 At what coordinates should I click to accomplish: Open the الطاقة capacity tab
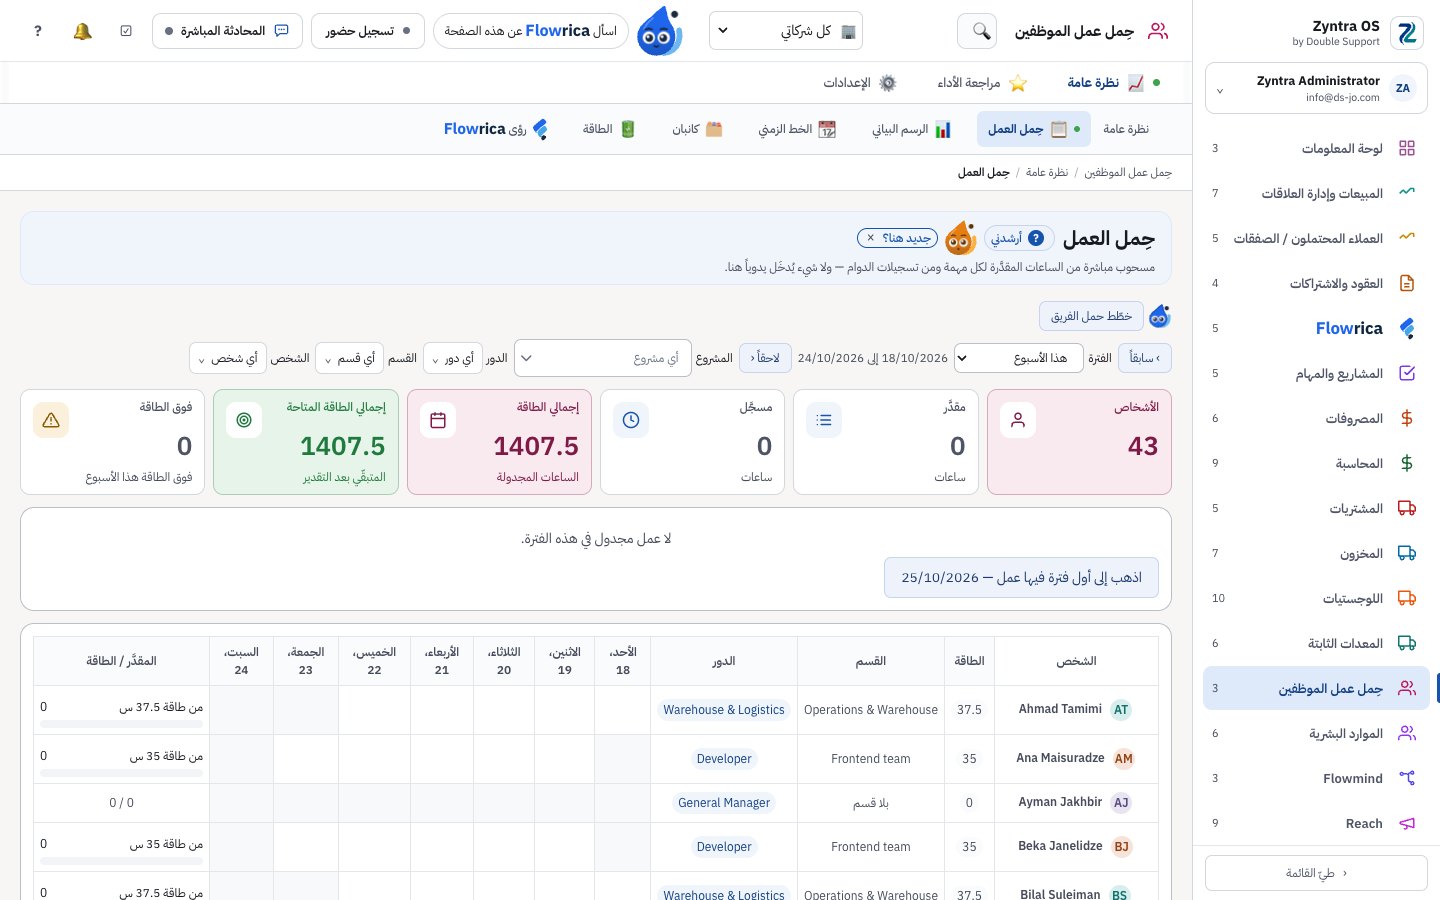pyautogui.click(x=609, y=129)
